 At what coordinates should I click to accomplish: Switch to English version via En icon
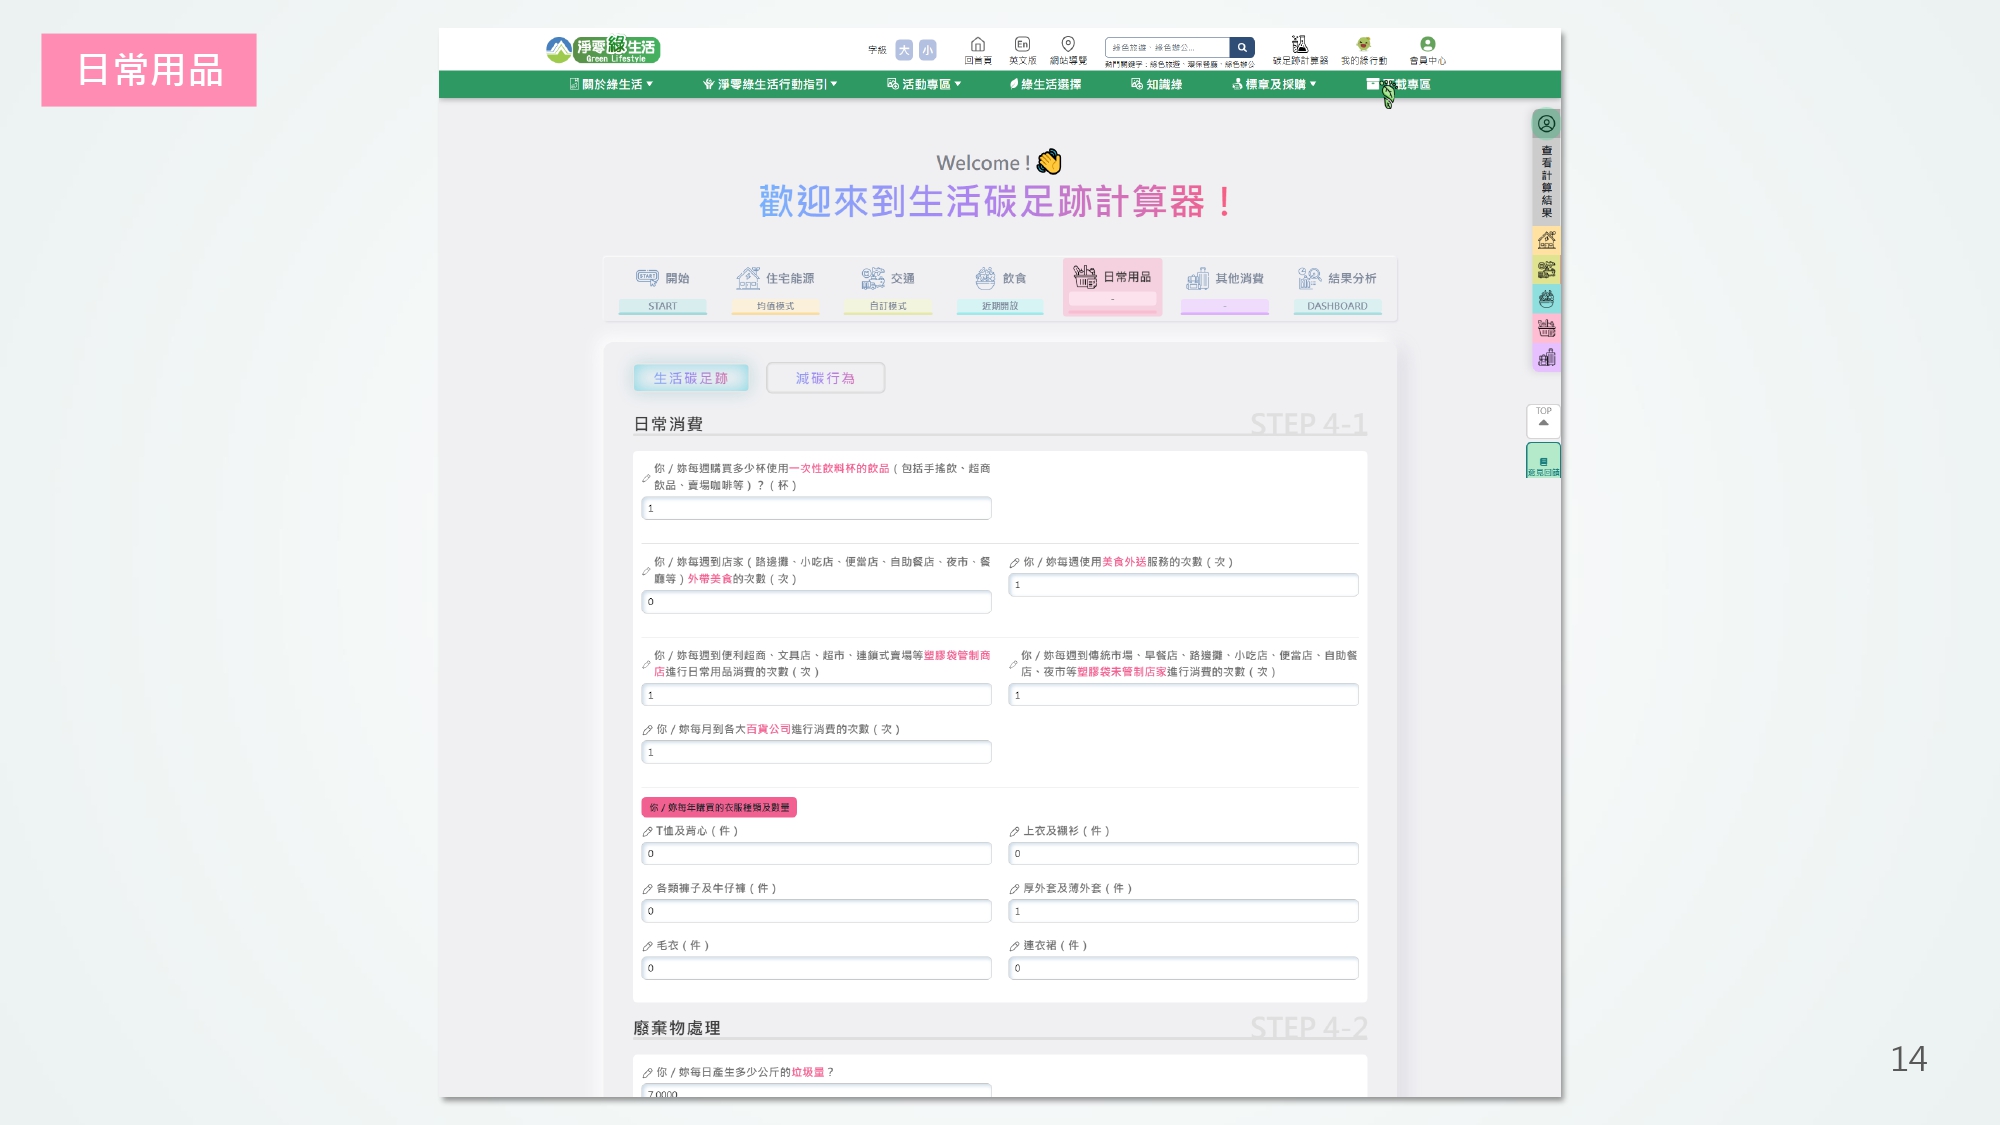coord(1022,46)
